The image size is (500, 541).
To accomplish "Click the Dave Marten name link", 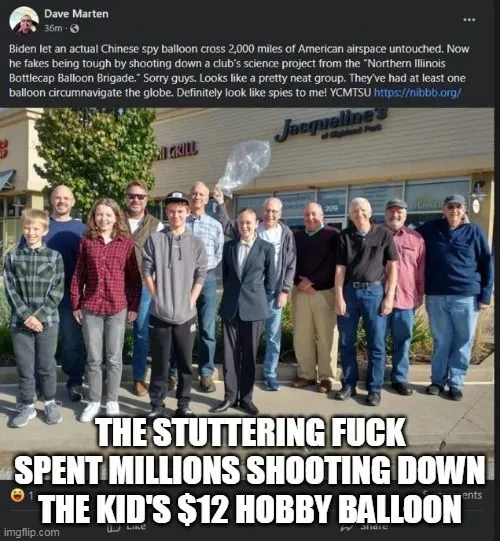I will 76,14.
